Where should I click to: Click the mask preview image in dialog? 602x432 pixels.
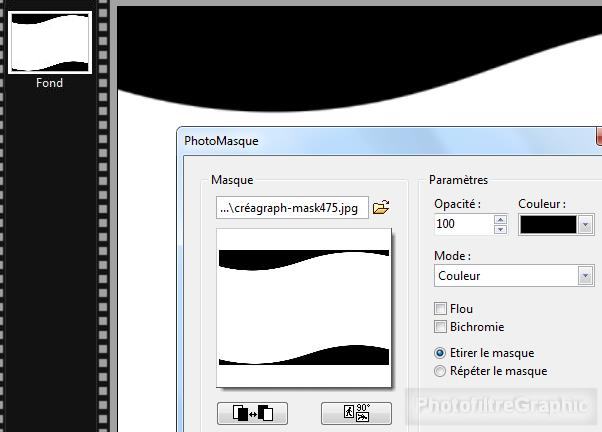[x=304, y=308]
